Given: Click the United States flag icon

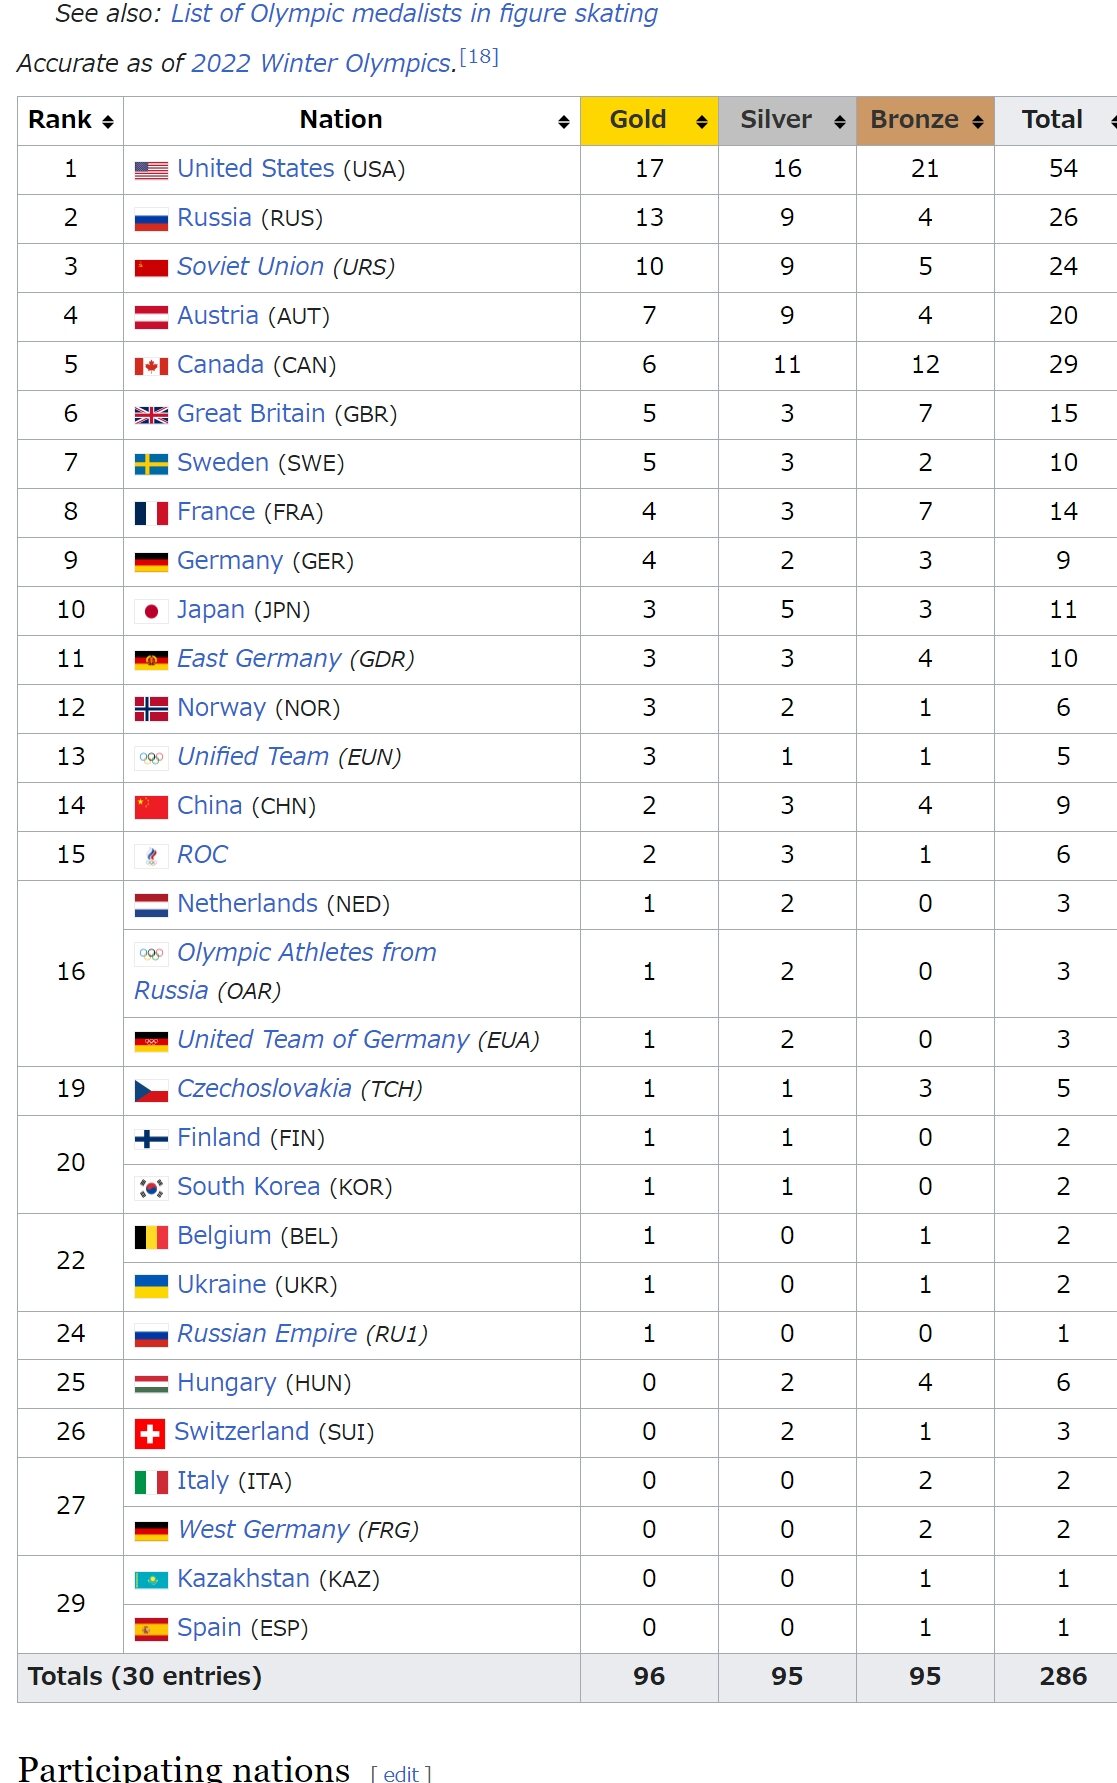Looking at the screenshot, I should tap(151, 170).
